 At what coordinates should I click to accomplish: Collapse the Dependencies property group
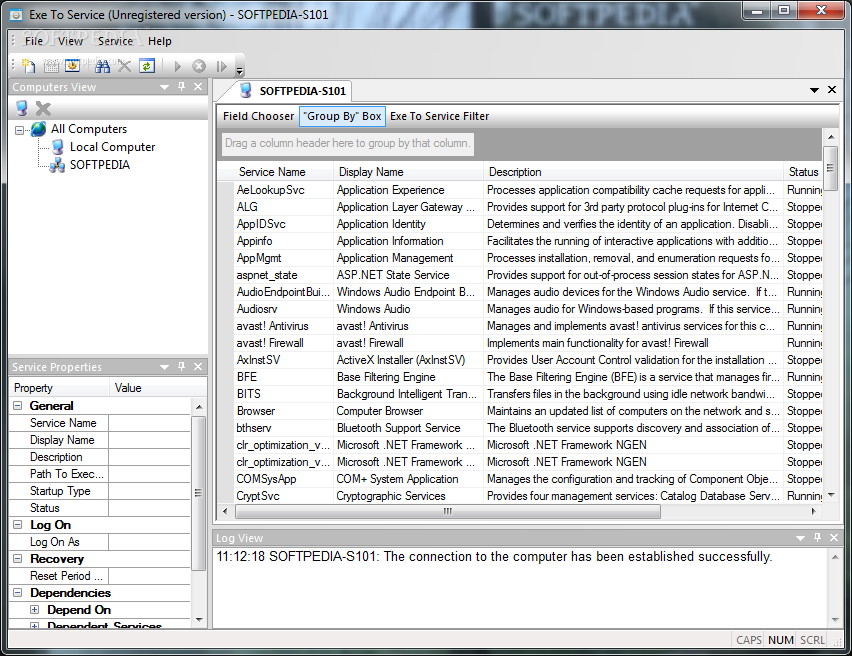[17, 592]
